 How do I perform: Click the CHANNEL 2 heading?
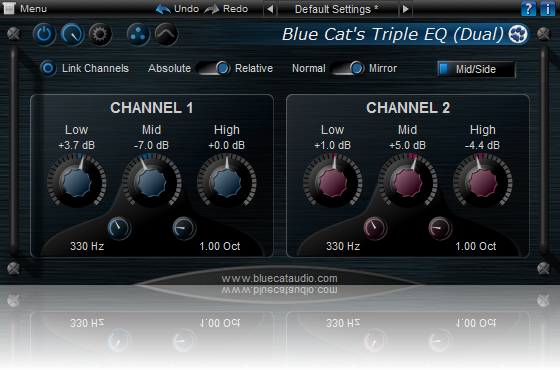(408, 108)
